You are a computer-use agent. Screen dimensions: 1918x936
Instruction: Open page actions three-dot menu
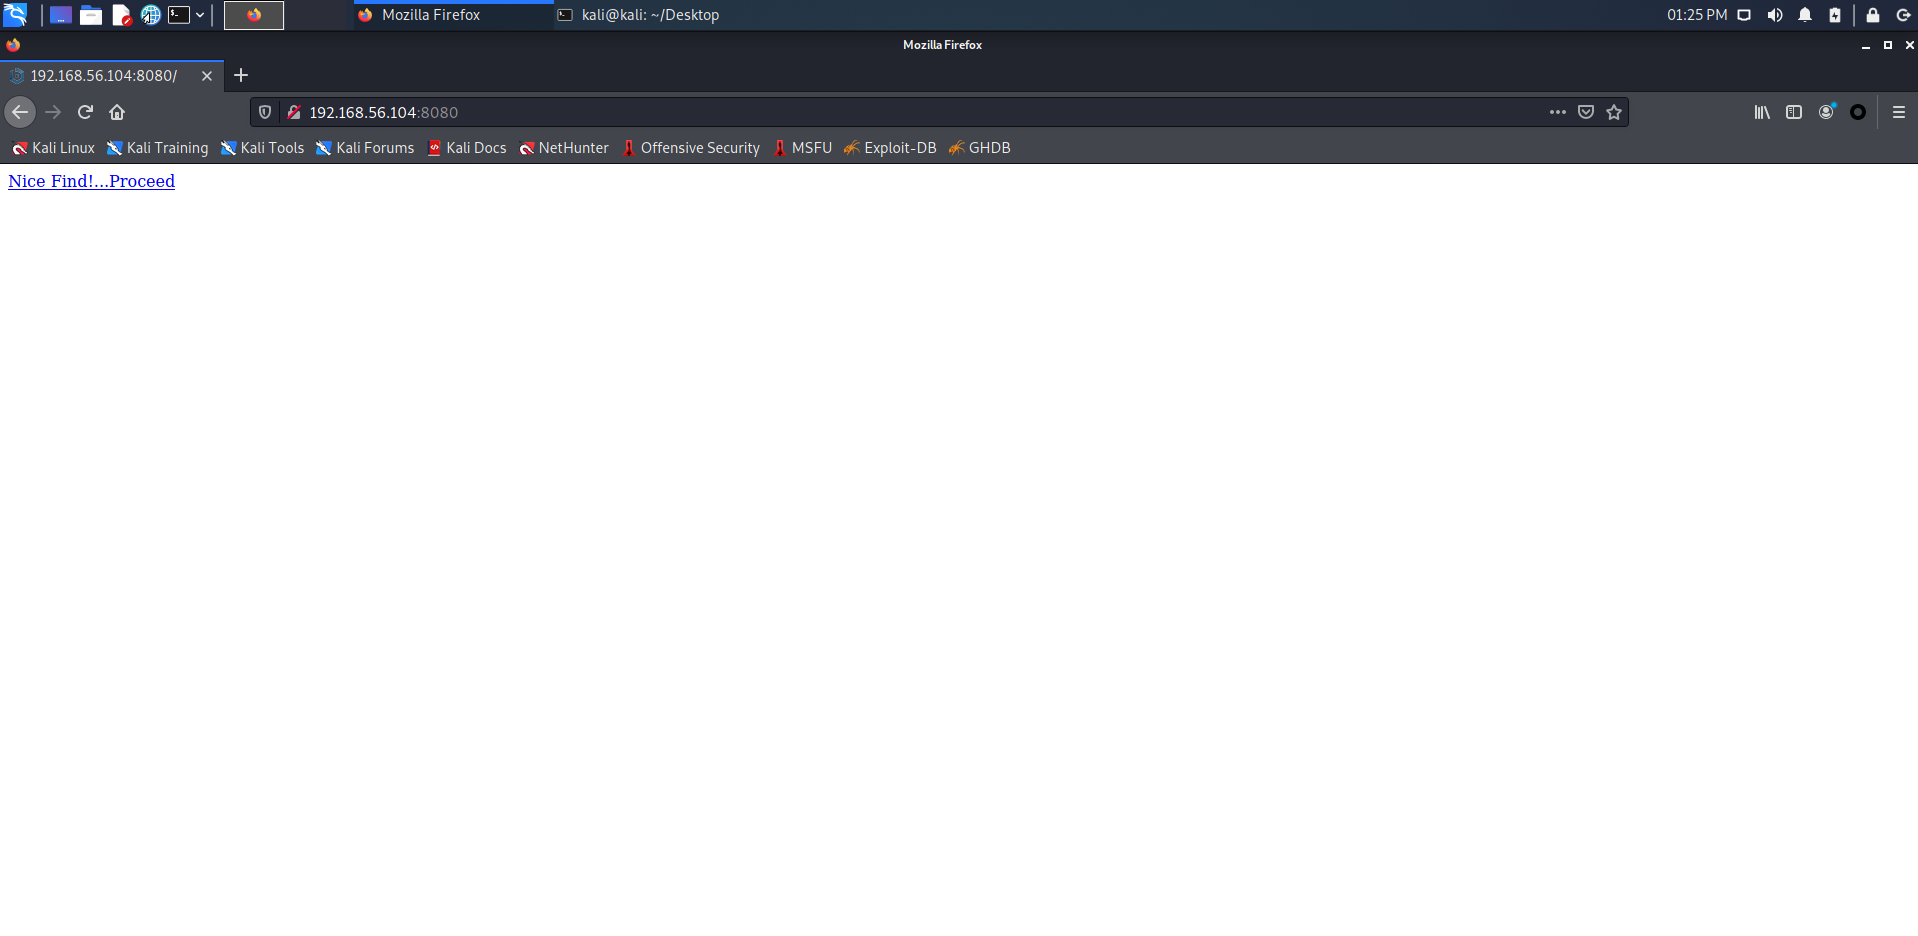1558,112
